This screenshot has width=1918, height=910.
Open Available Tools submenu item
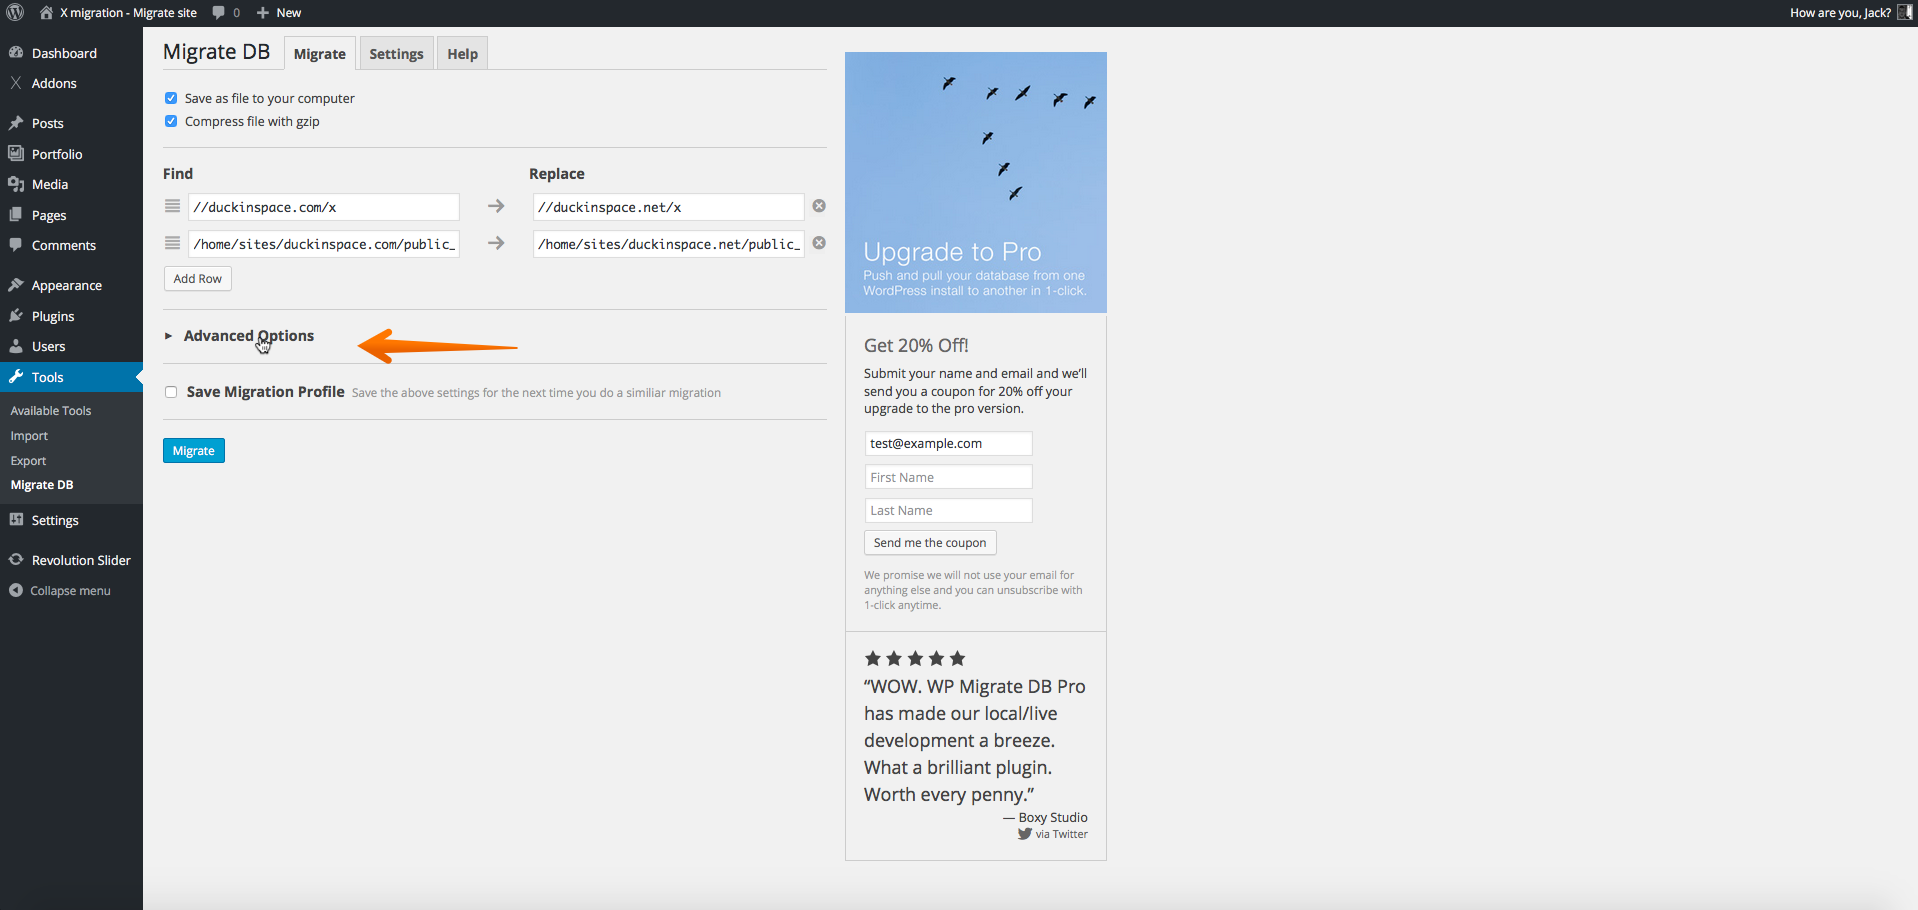coord(51,411)
